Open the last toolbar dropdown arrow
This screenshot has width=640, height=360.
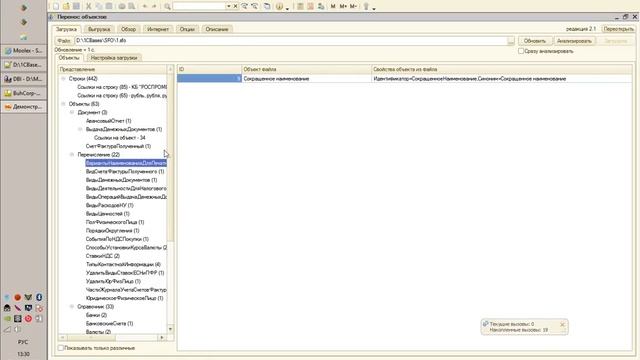(x=373, y=8)
